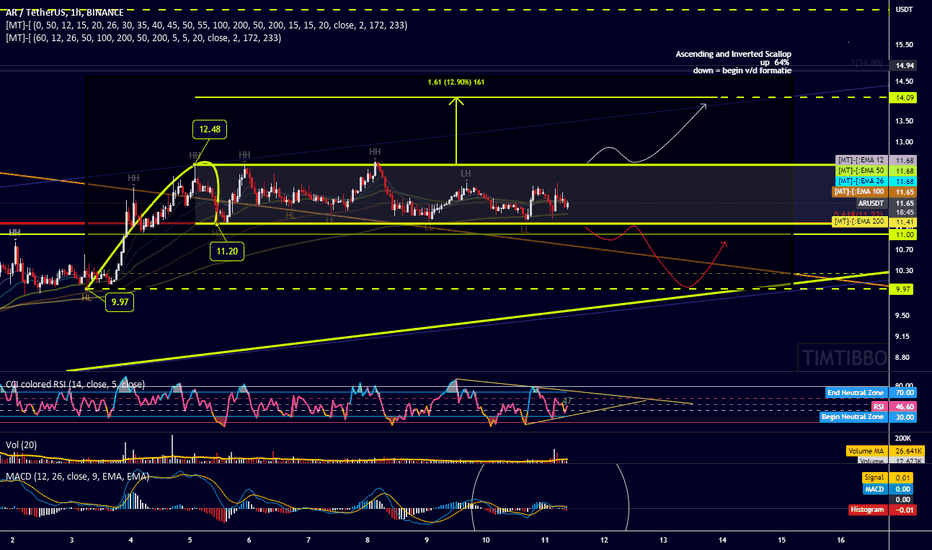Select the first [MT] indicator legend line

click(x=206, y=25)
